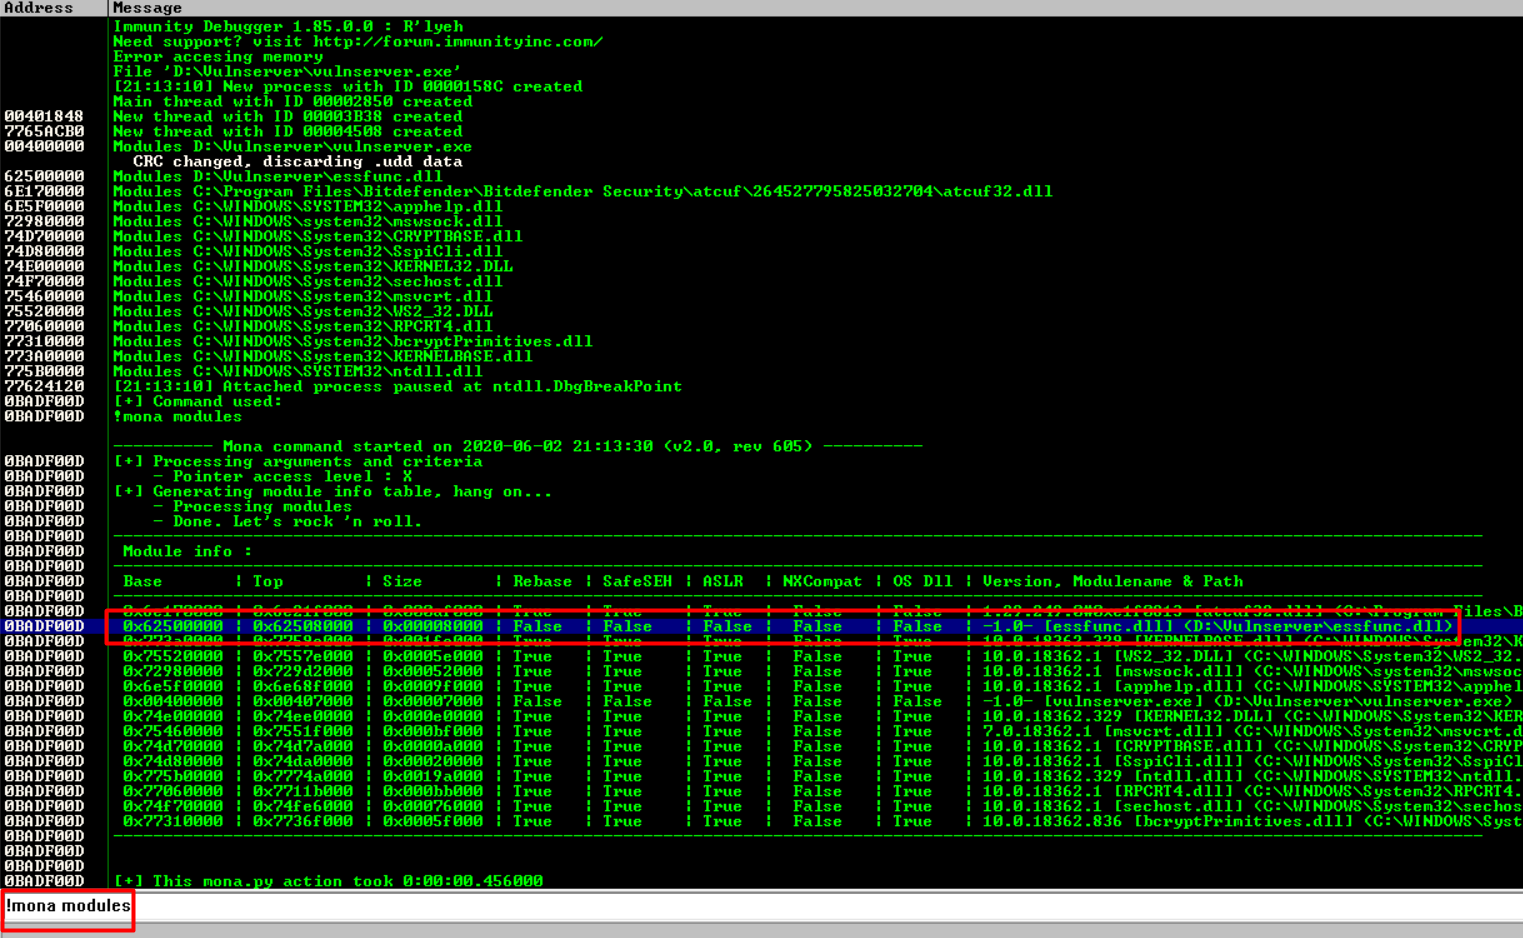
Task: Click the 'This mona.py action took' line
Action: point(328,881)
